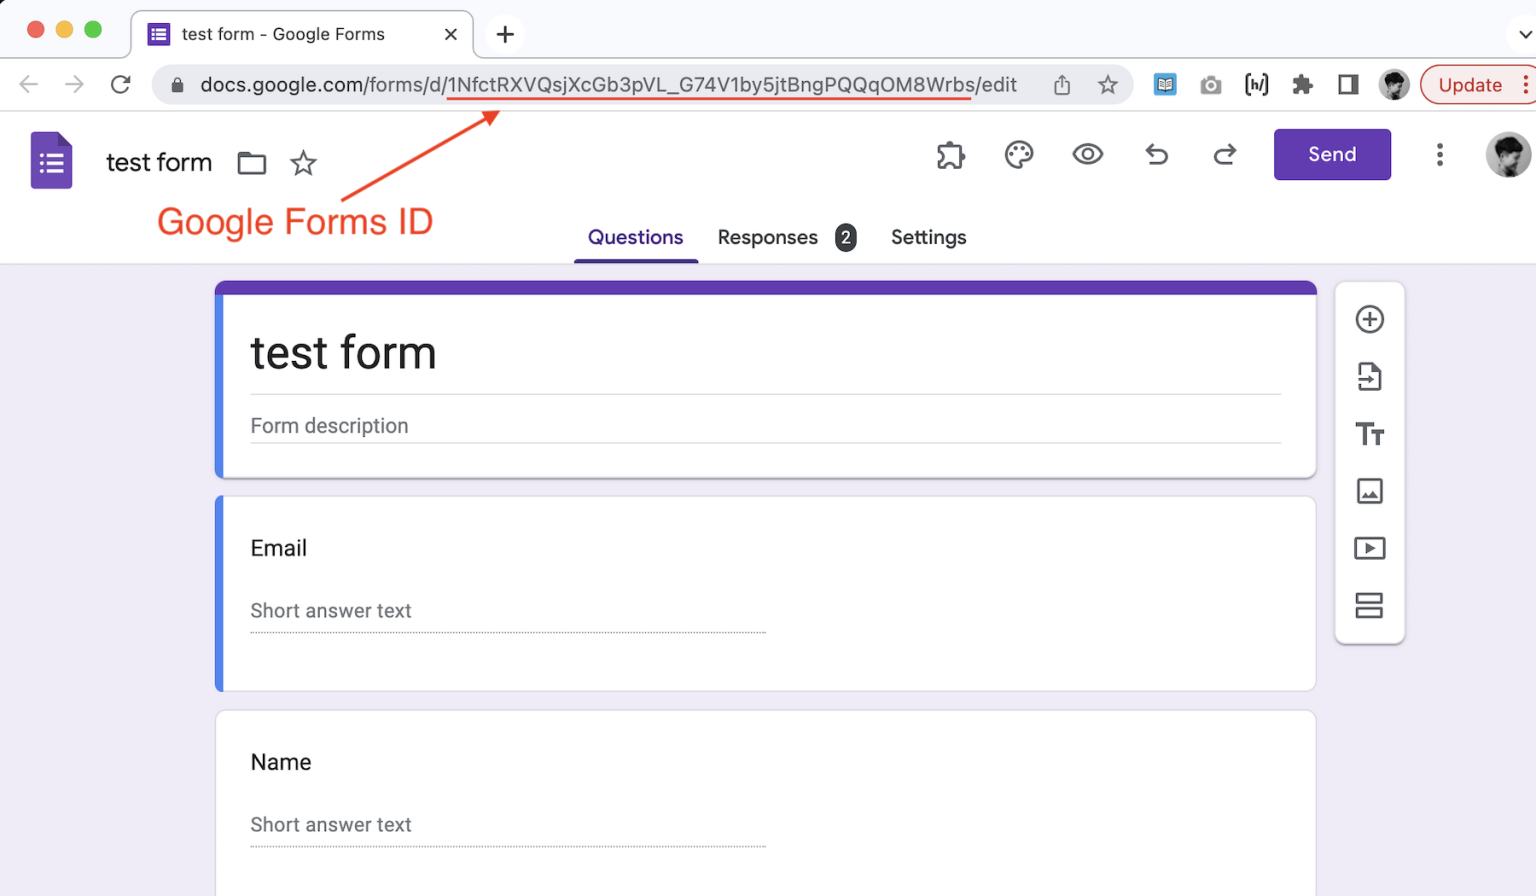The height and width of the screenshot is (896, 1536).
Task: Open the three-dot more options menu
Action: coord(1439,154)
